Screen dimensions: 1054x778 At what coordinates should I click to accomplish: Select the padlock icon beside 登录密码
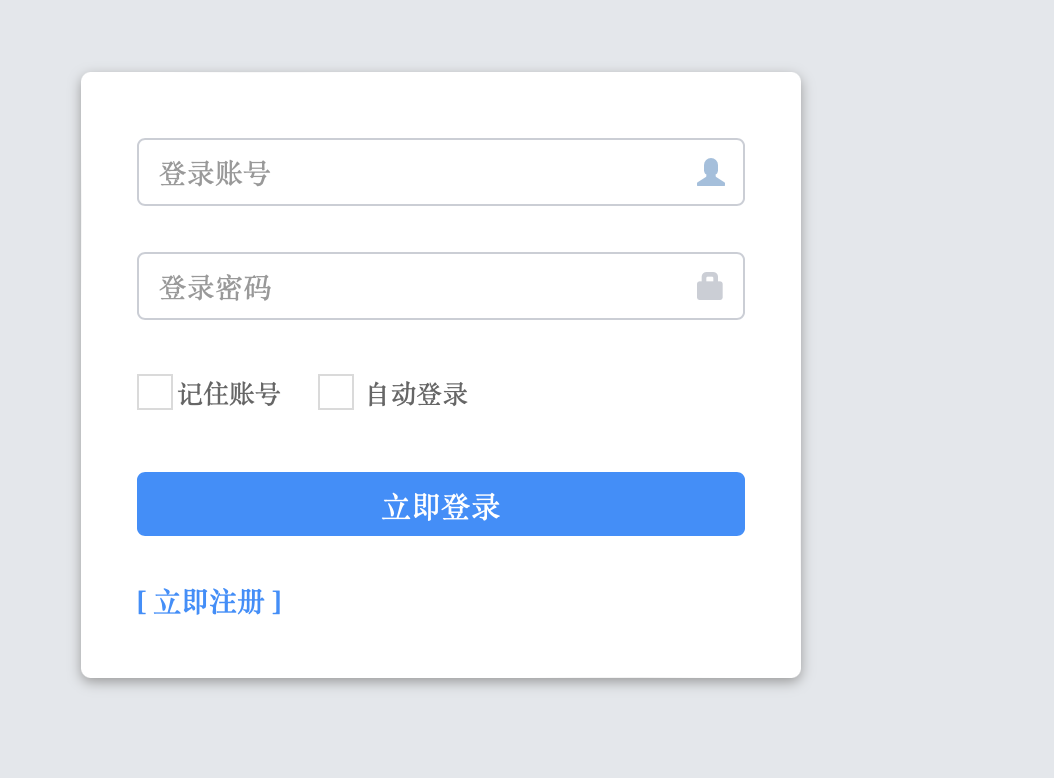[x=710, y=287]
